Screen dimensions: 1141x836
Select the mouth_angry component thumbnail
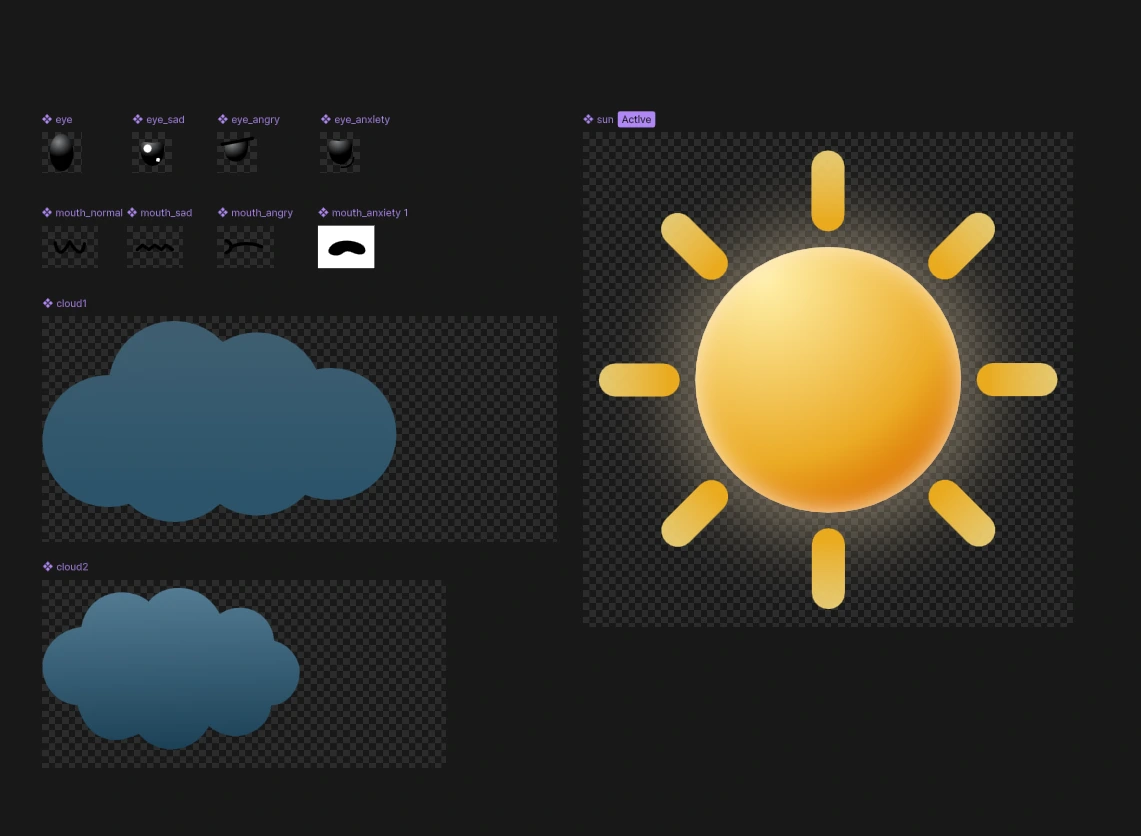click(245, 247)
